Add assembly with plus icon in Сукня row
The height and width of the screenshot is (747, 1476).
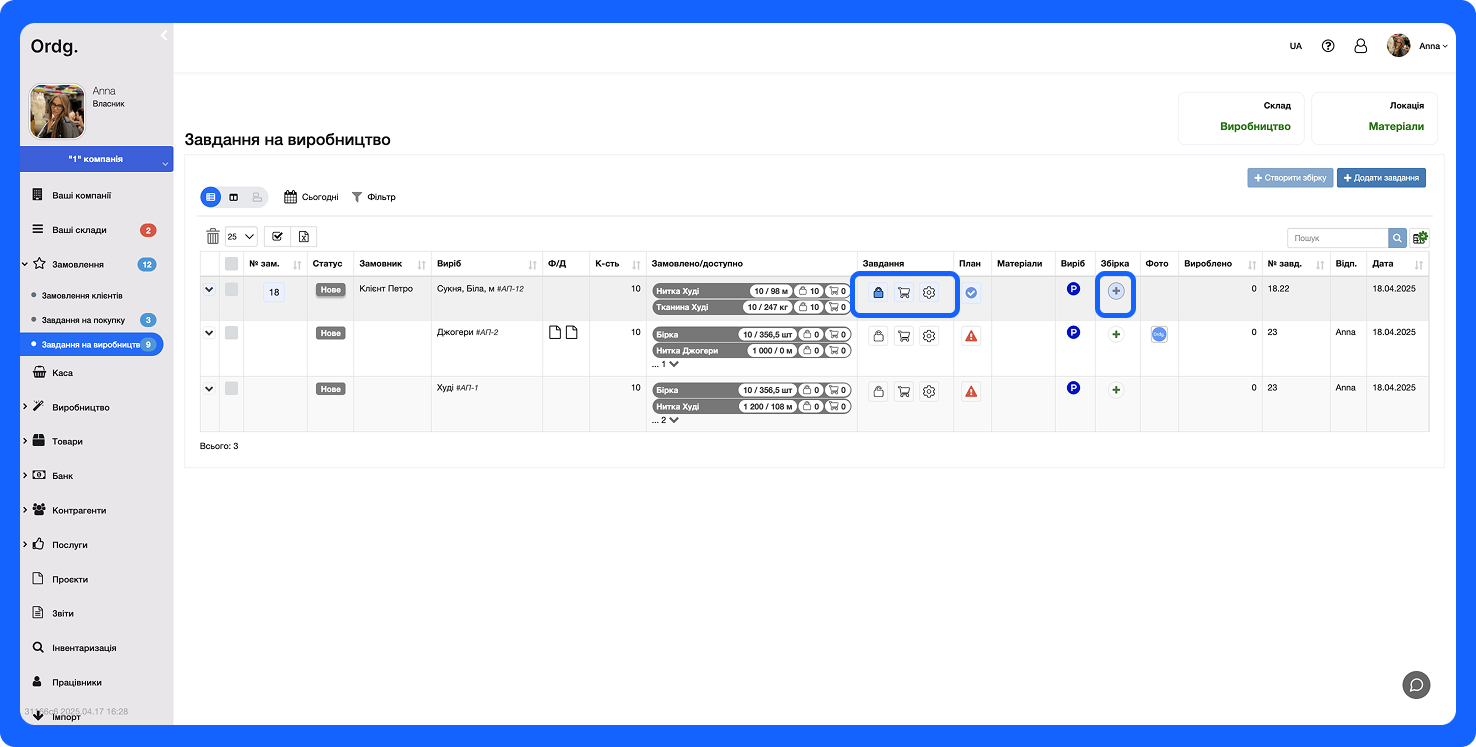1116,291
